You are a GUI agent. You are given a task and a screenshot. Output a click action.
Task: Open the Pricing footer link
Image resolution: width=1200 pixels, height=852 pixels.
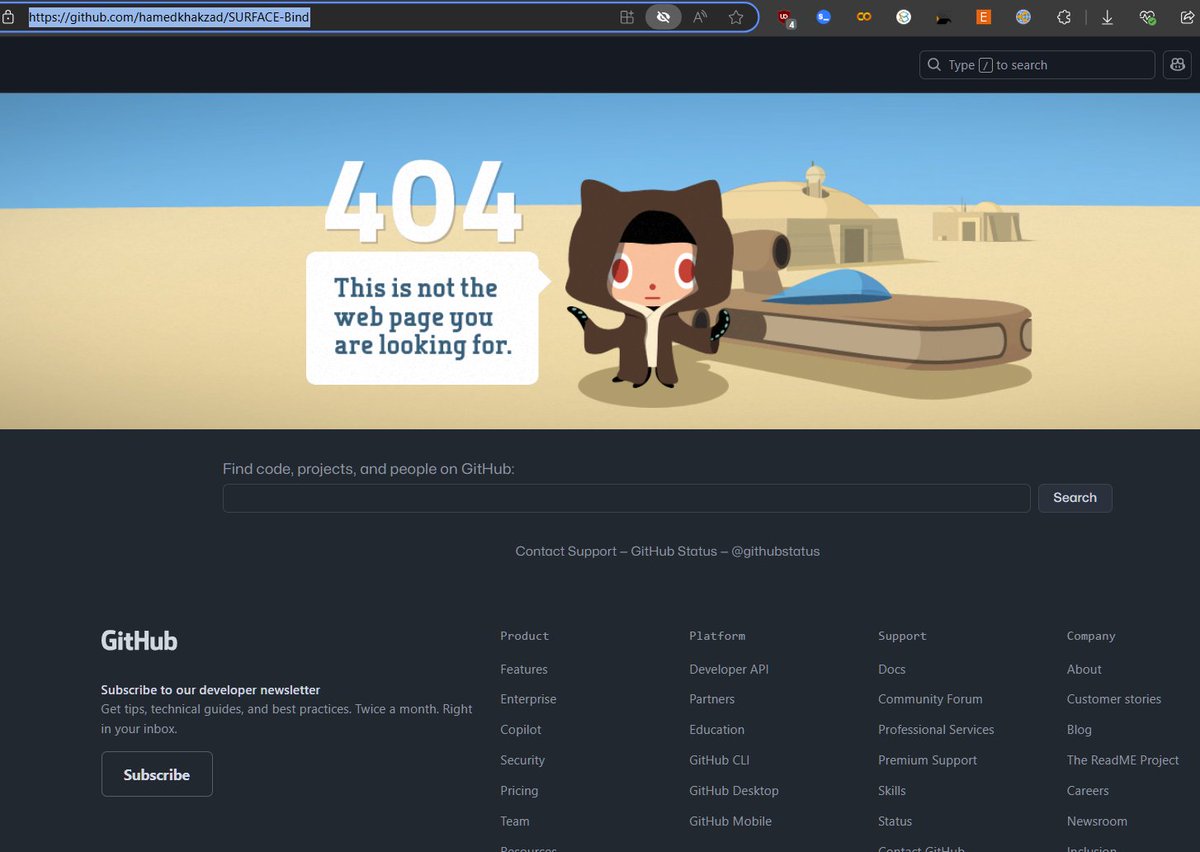pyautogui.click(x=519, y=790)
